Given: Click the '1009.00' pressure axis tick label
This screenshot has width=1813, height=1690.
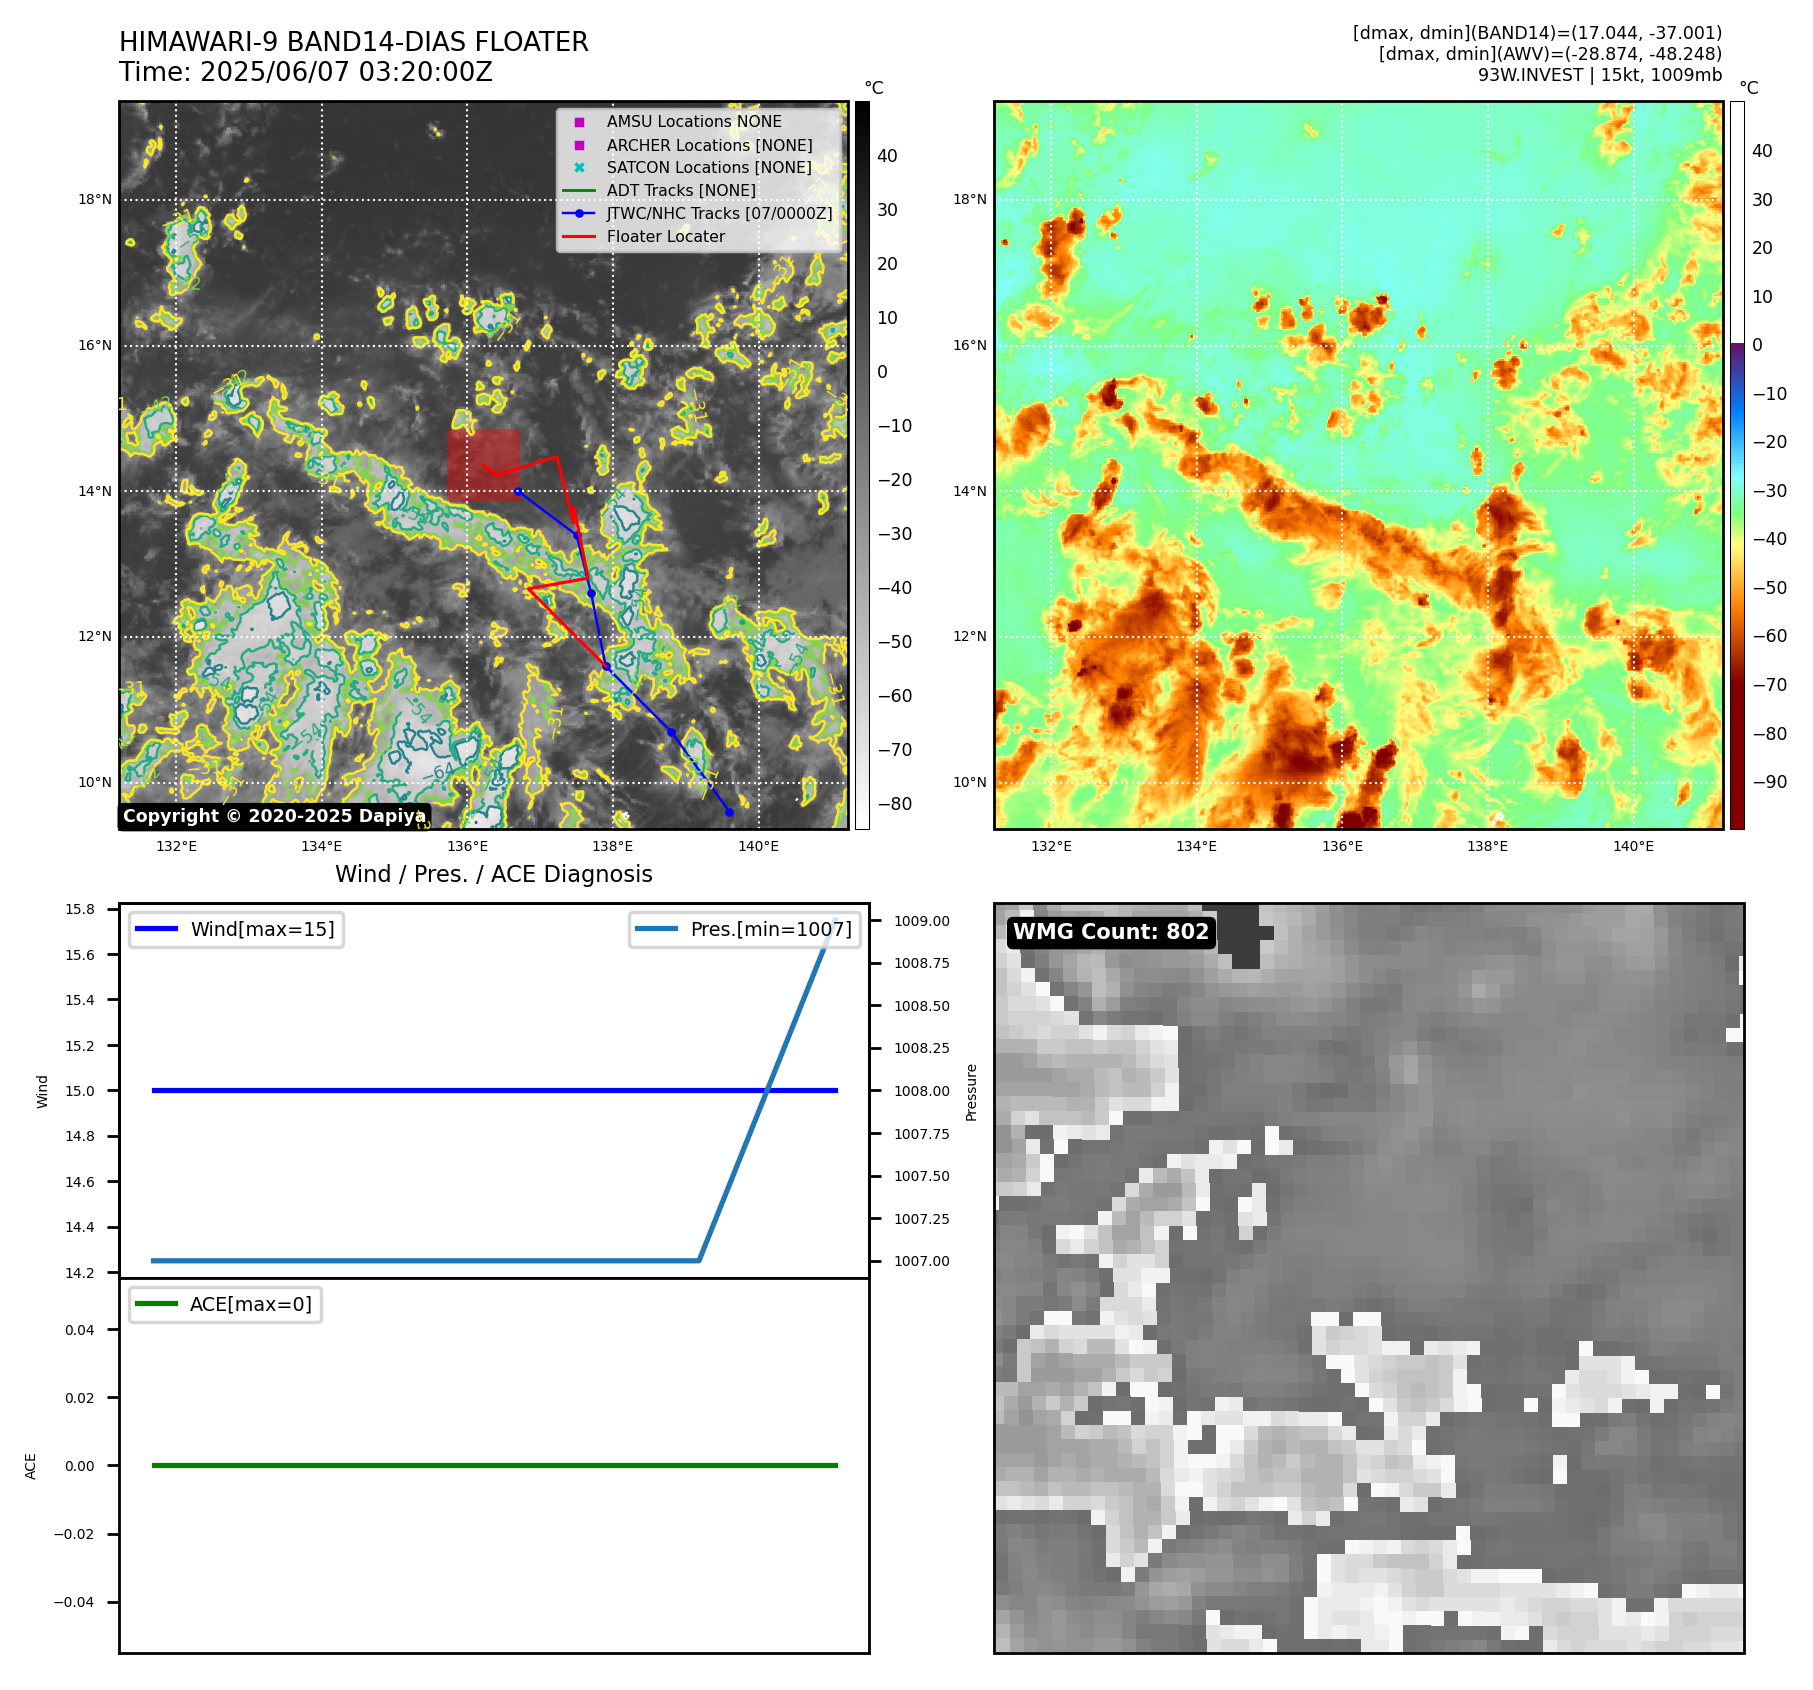Looking at the screenshot, I should (x=922, y=921).
